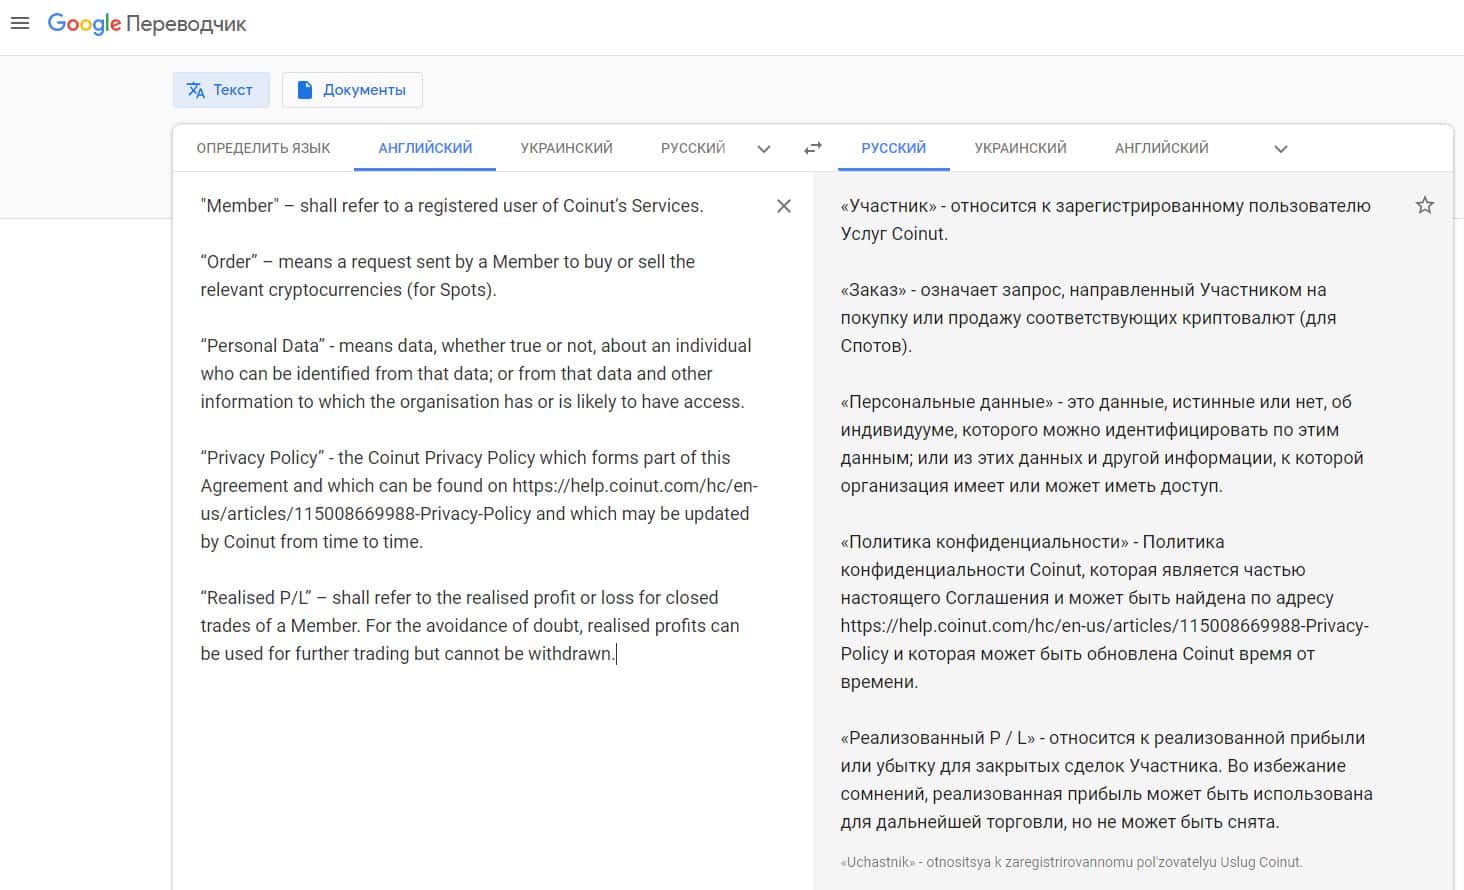Choose the Определить язык source tab
The height and width of the screenshot is (890, 1464).
(x=263, y=148)
